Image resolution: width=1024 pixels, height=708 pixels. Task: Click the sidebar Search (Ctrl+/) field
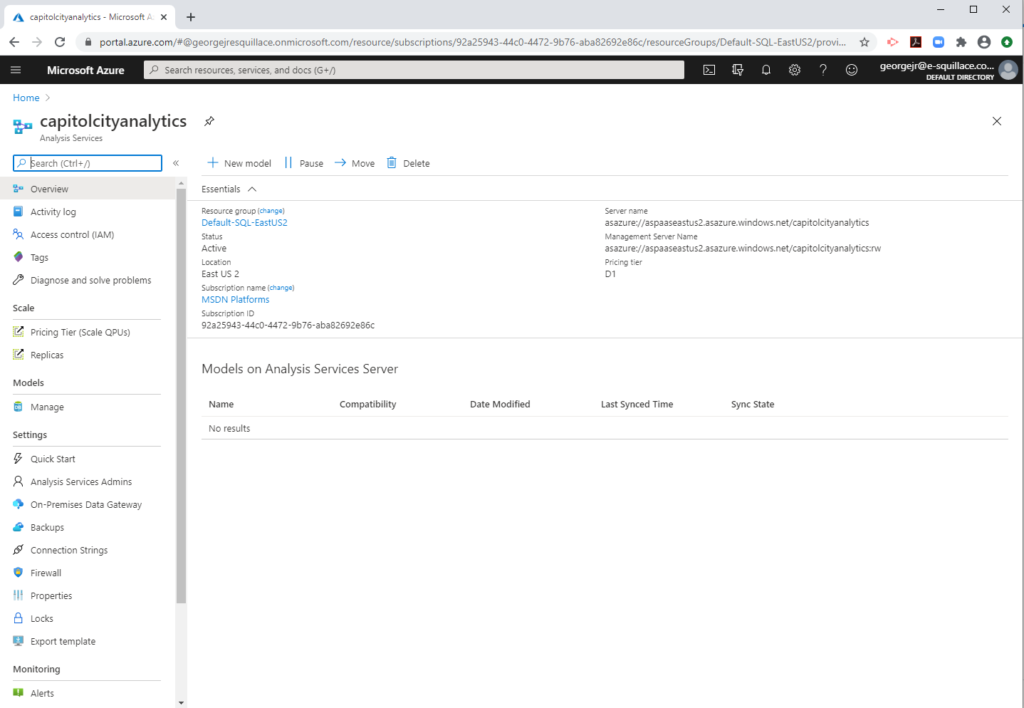point(85,162)
